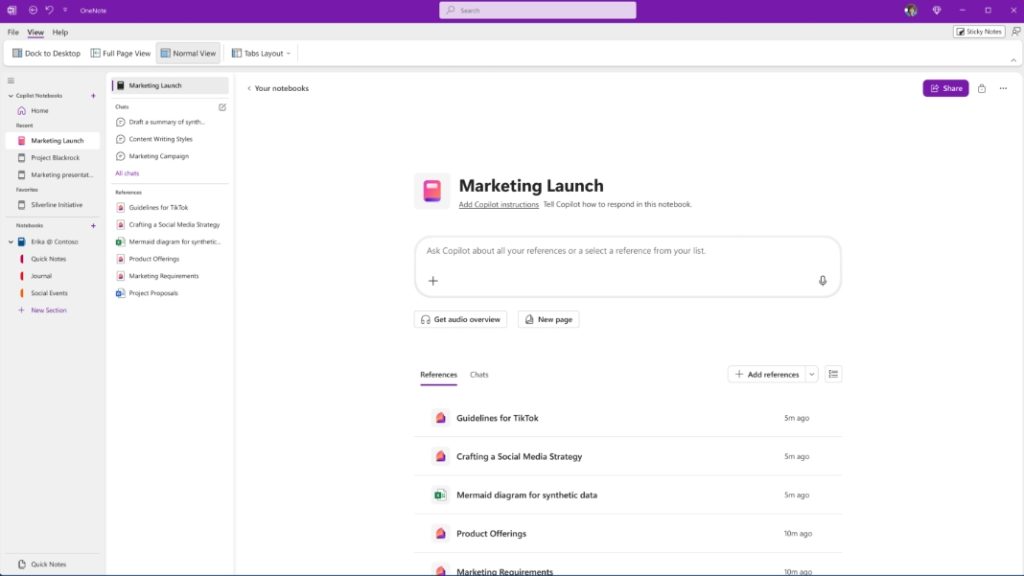Collapse the ribbon with chevron
Screen dimensions: 1024x576
tap(1013, 60)
